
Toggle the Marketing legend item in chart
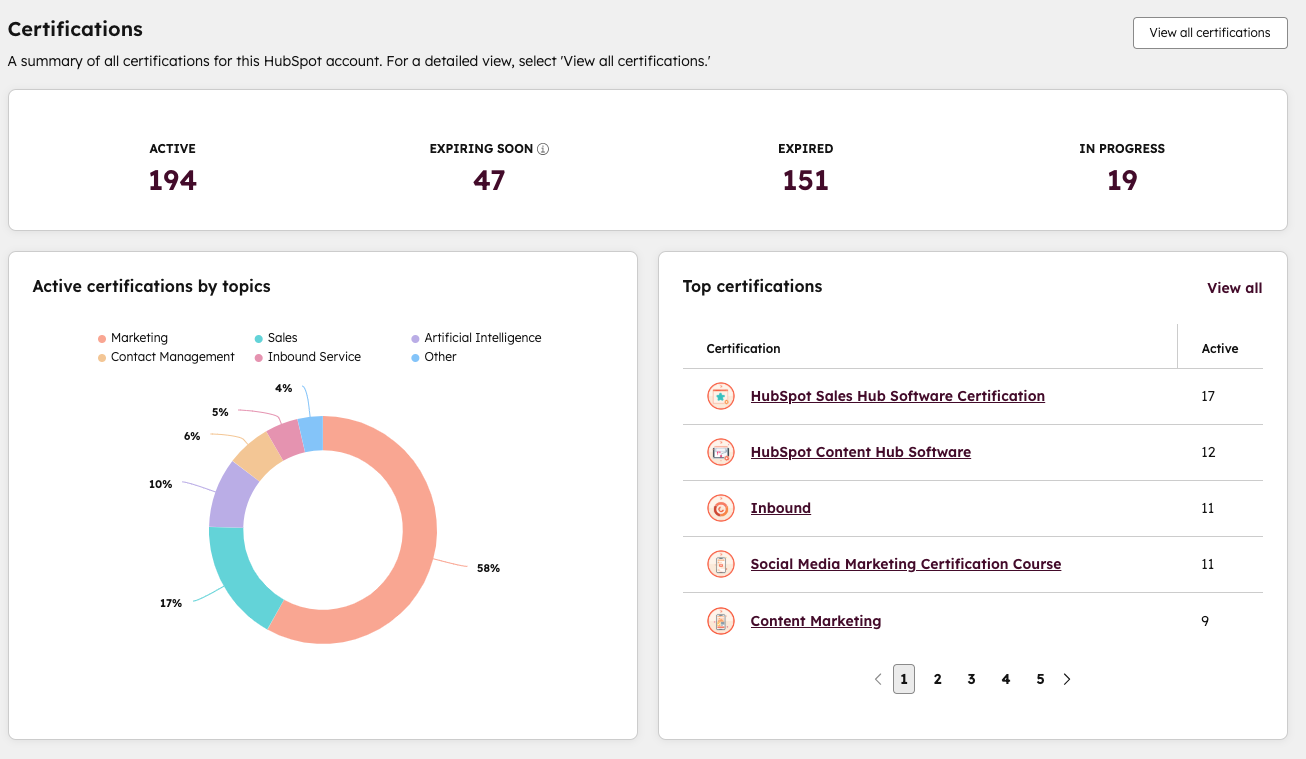click(x=139, y=338)
